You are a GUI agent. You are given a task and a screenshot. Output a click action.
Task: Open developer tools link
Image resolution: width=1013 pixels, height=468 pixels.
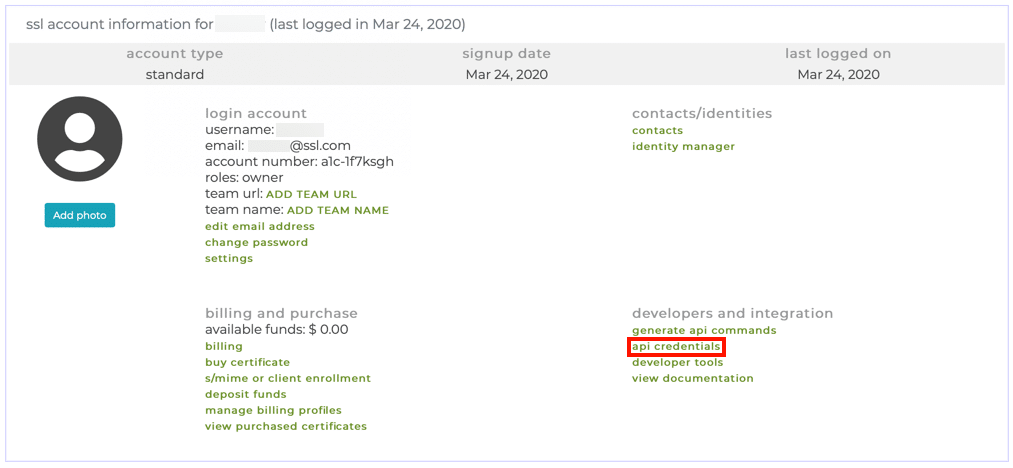point(677,362)
